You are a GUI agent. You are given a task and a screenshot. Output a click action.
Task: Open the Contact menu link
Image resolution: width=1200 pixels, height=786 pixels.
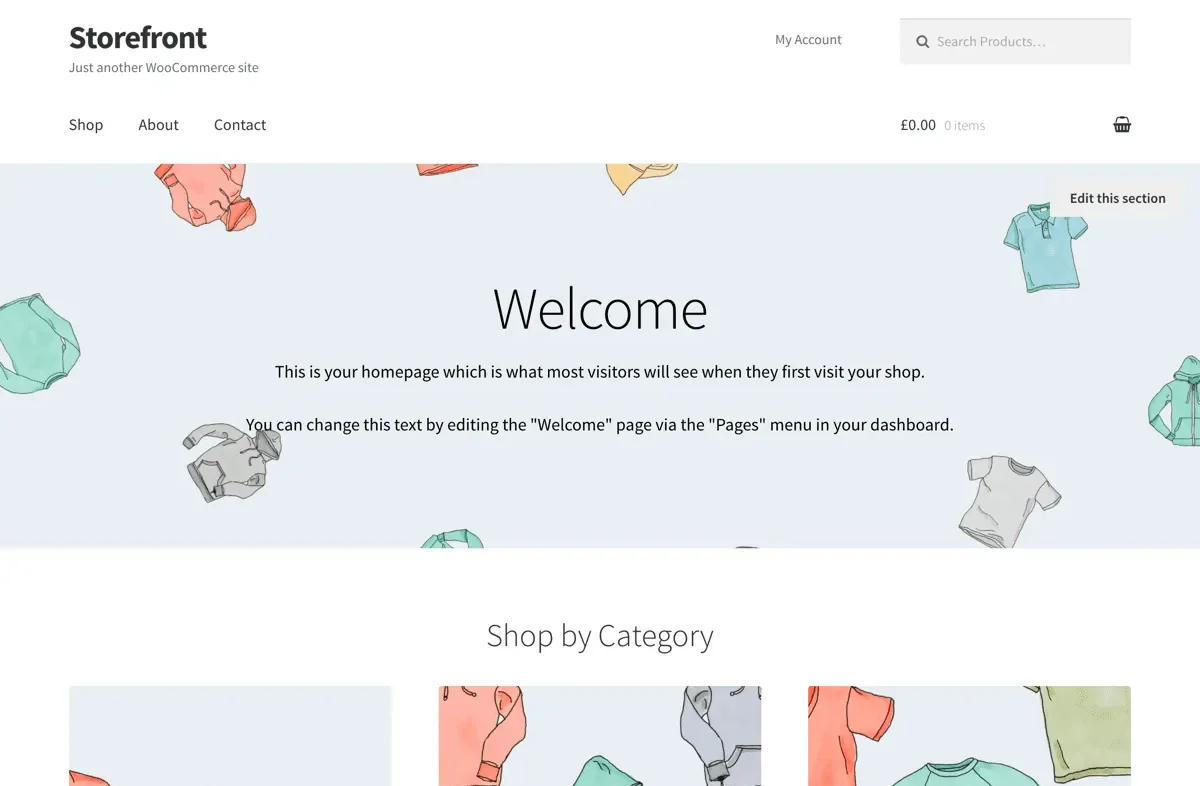(240, 125)
